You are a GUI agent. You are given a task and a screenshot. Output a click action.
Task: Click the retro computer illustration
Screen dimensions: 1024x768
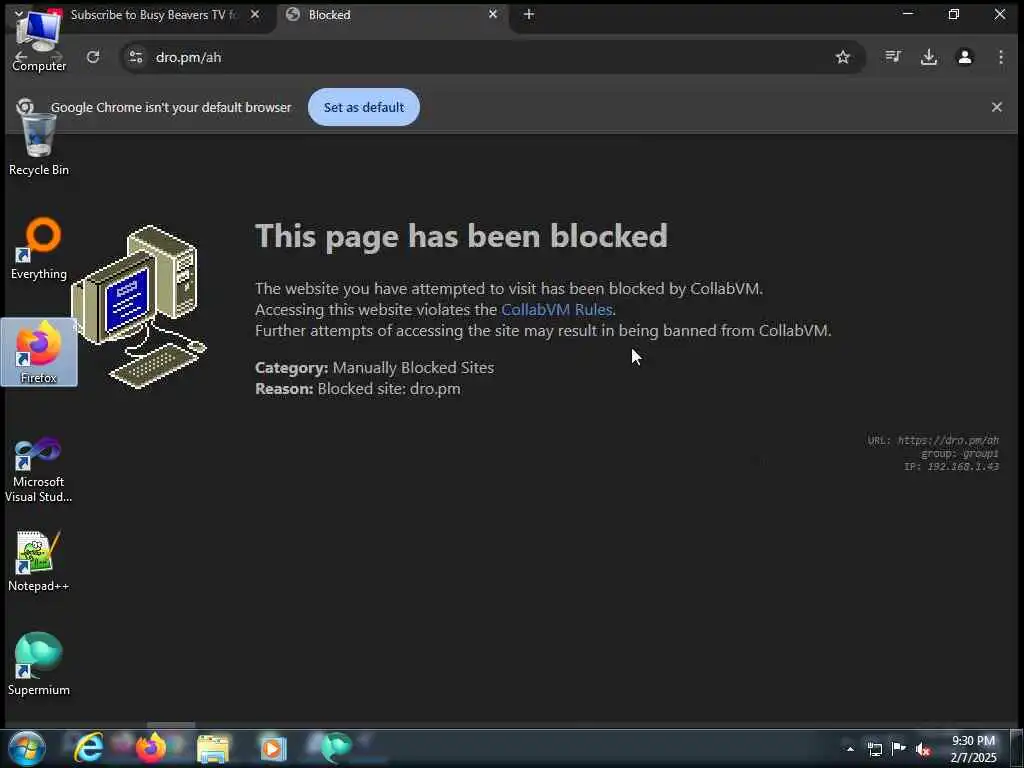(139, 307)
